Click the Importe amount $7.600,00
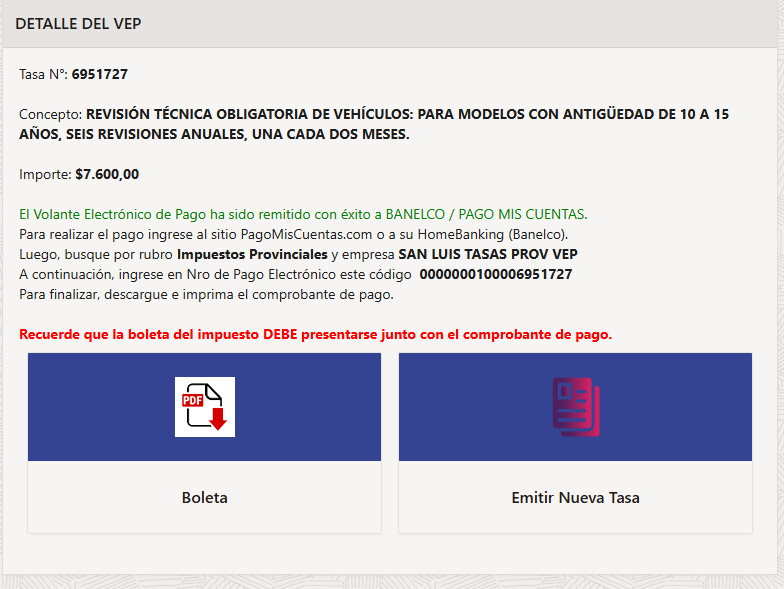Image resolution: width=784 pixels, height=589 pixels. coord(107,174)
